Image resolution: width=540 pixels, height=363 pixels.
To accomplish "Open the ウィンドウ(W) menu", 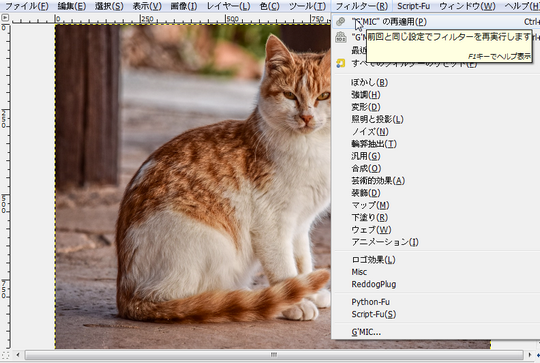I will [467, 6].
